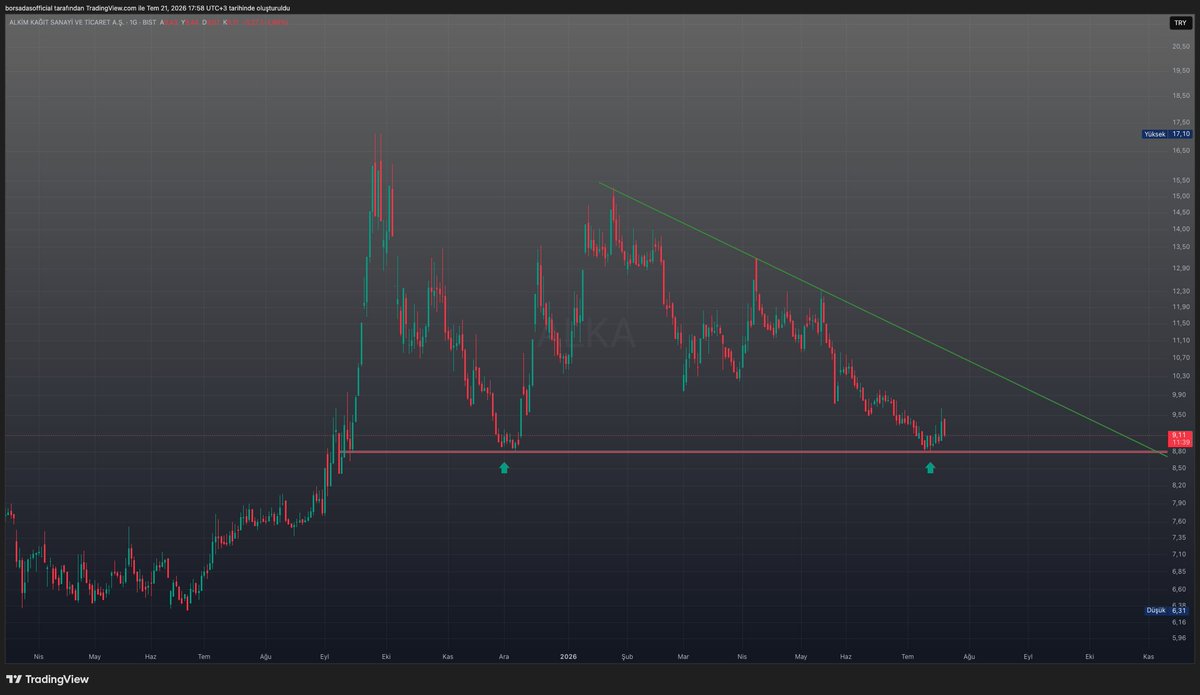Click the 12,90 price scale value
1200x695 pixels.
(x=1180, y=268)
